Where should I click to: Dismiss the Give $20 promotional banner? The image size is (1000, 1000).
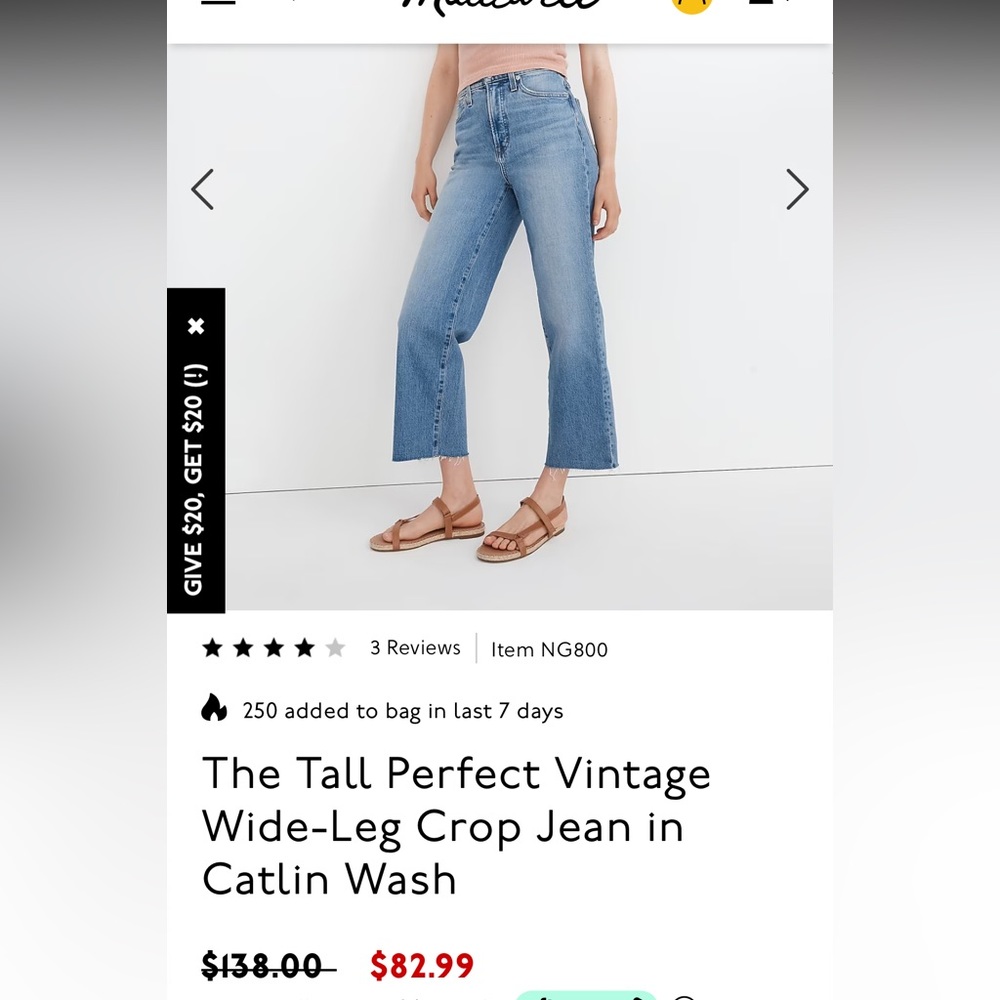tap(196, 326)
